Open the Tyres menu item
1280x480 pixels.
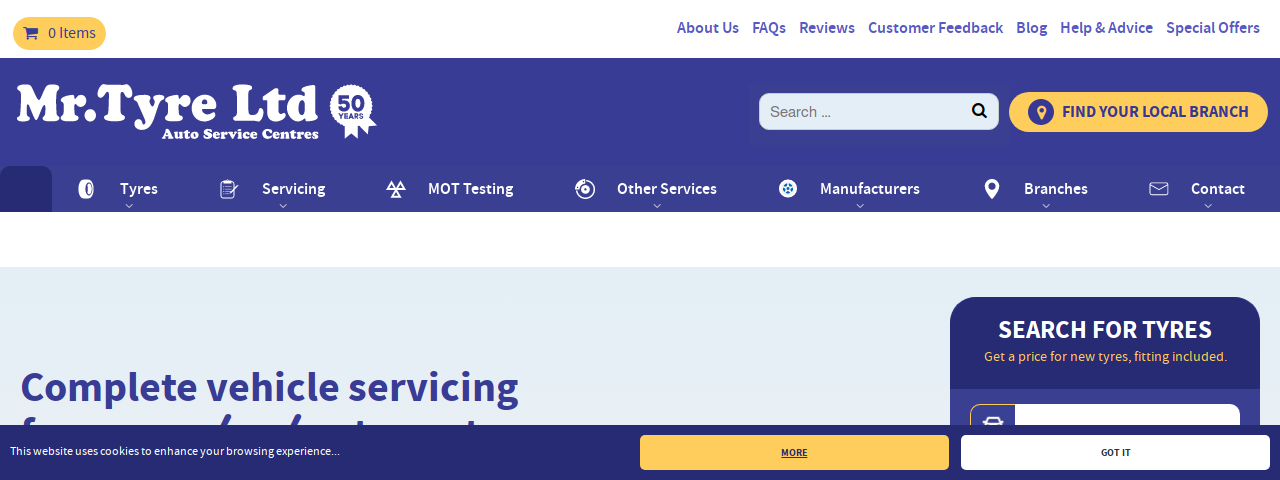pos(139,189)
